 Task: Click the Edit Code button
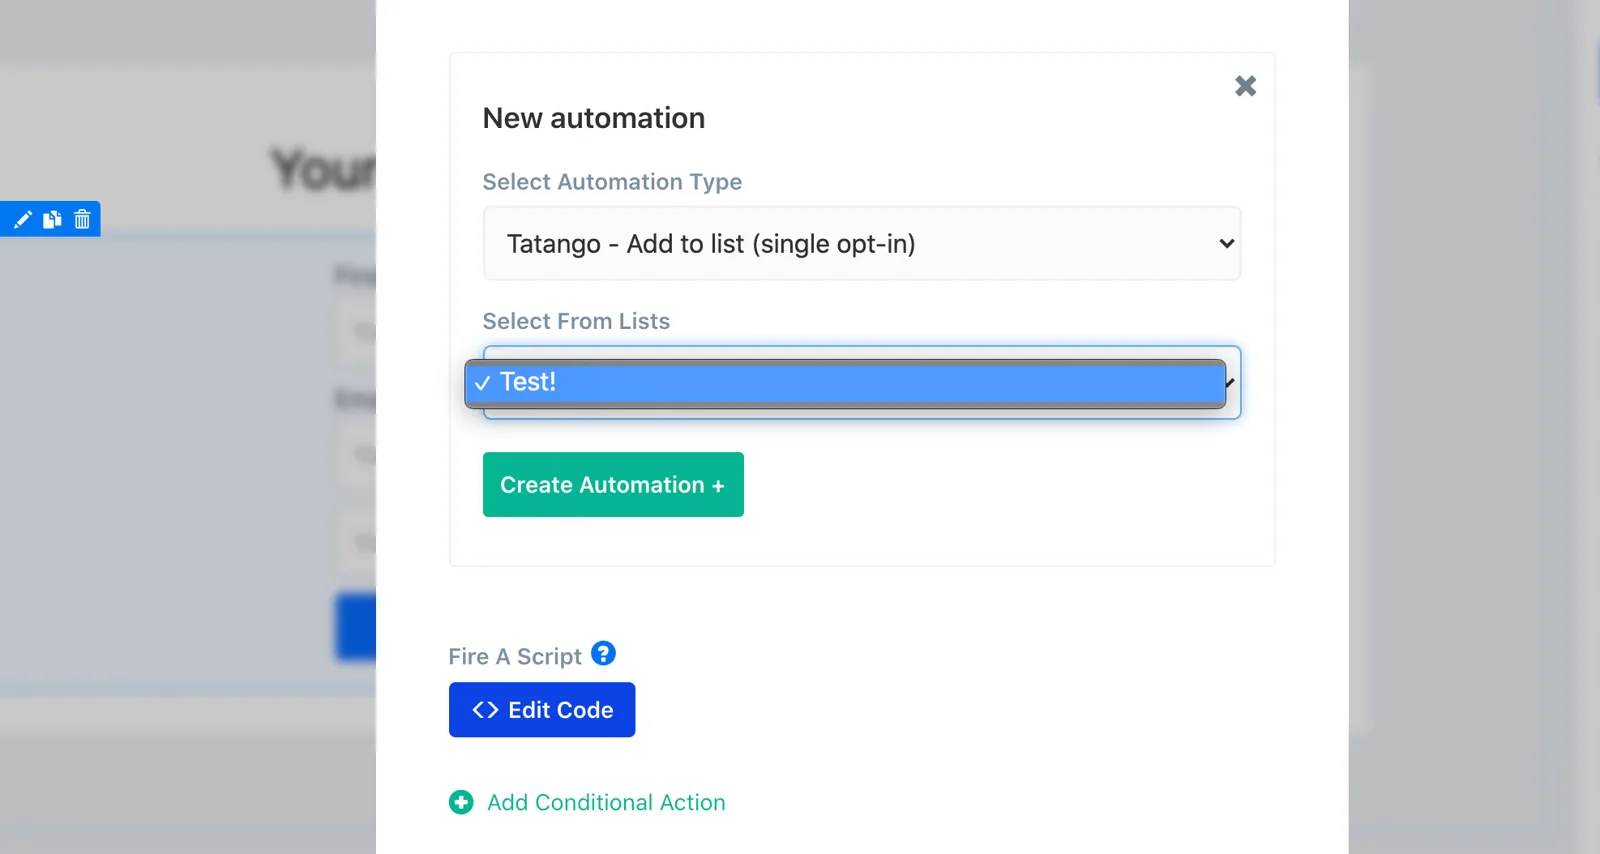tap(542, 710)
